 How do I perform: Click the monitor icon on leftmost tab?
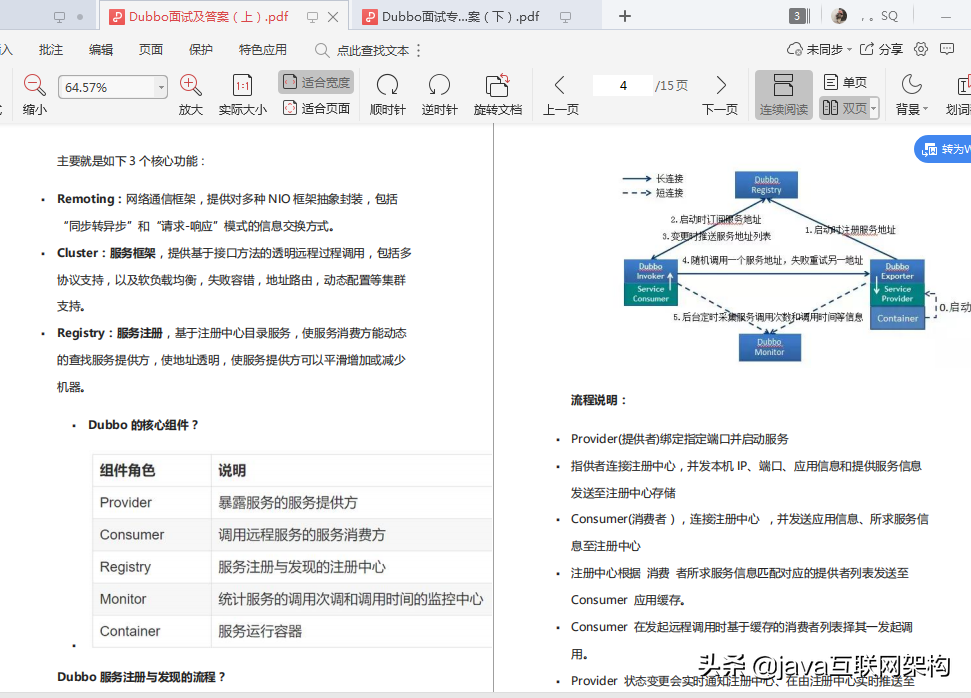click(x=59, y=17)
